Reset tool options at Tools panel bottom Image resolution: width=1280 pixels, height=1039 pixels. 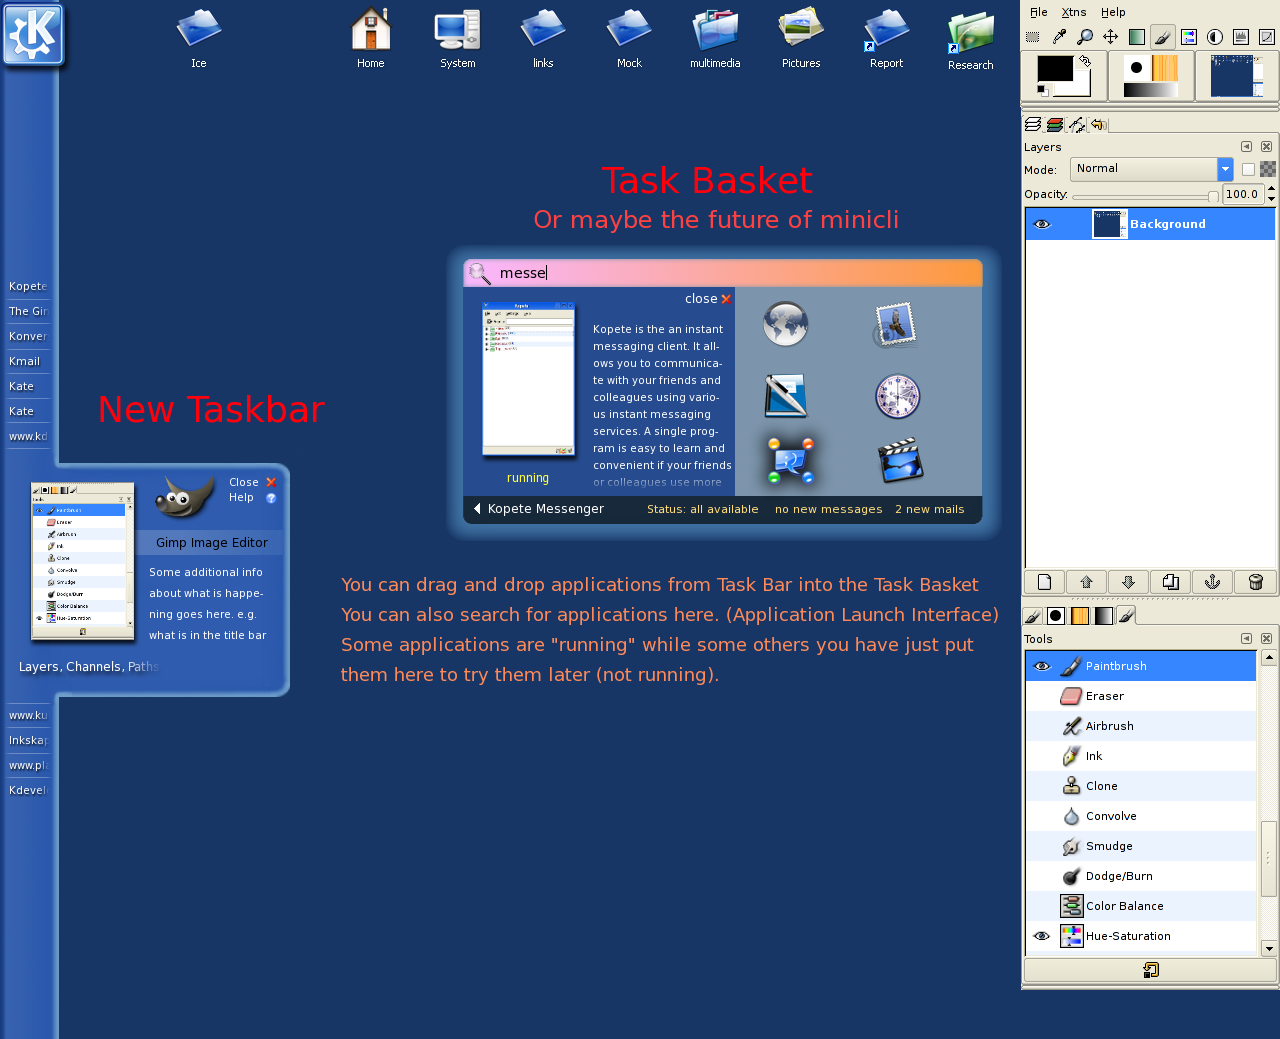pyautogui.click(x=1150, y=970)
